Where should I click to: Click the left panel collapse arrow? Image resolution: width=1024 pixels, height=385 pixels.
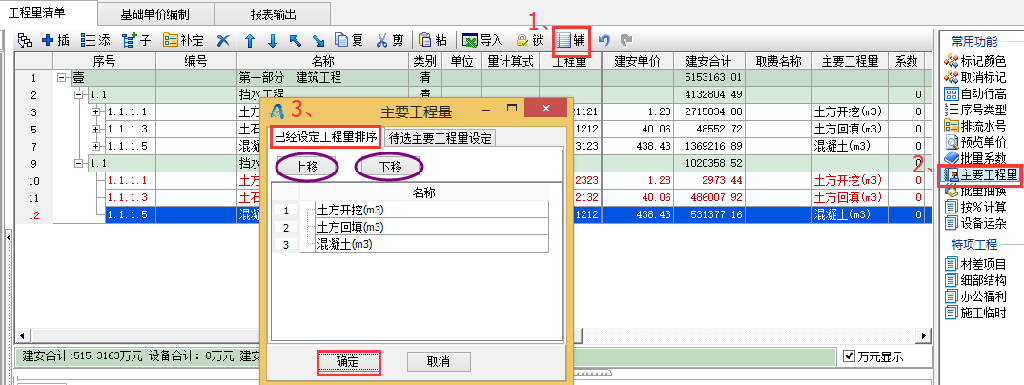(x=8, y=237)
